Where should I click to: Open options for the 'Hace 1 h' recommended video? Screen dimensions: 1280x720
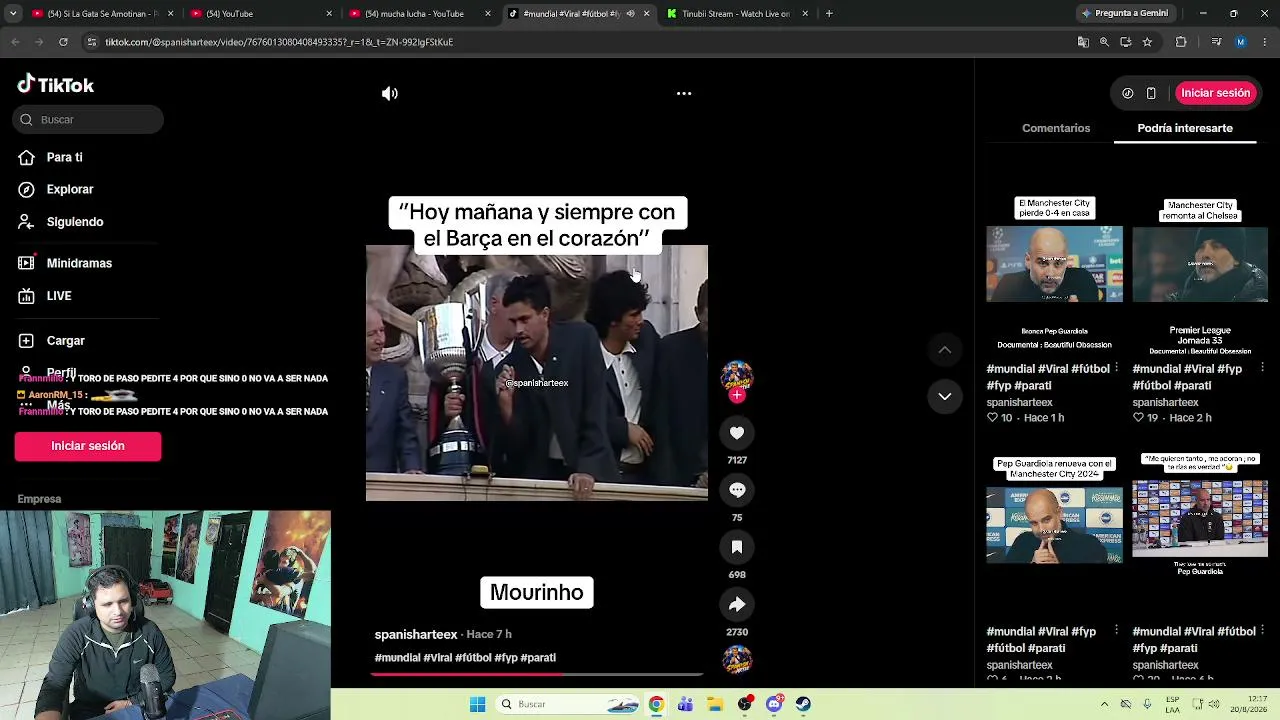1116,368
